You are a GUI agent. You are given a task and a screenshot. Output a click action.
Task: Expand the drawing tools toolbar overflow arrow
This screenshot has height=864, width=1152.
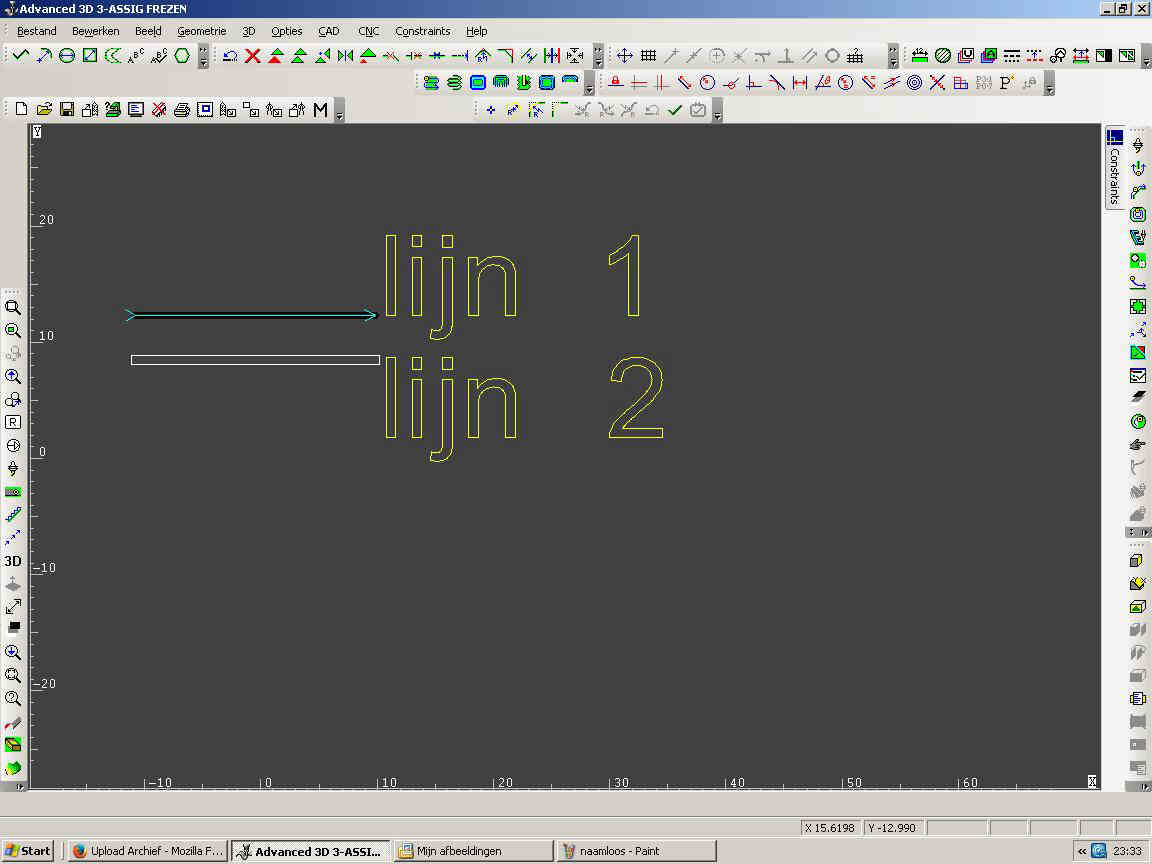203,57
